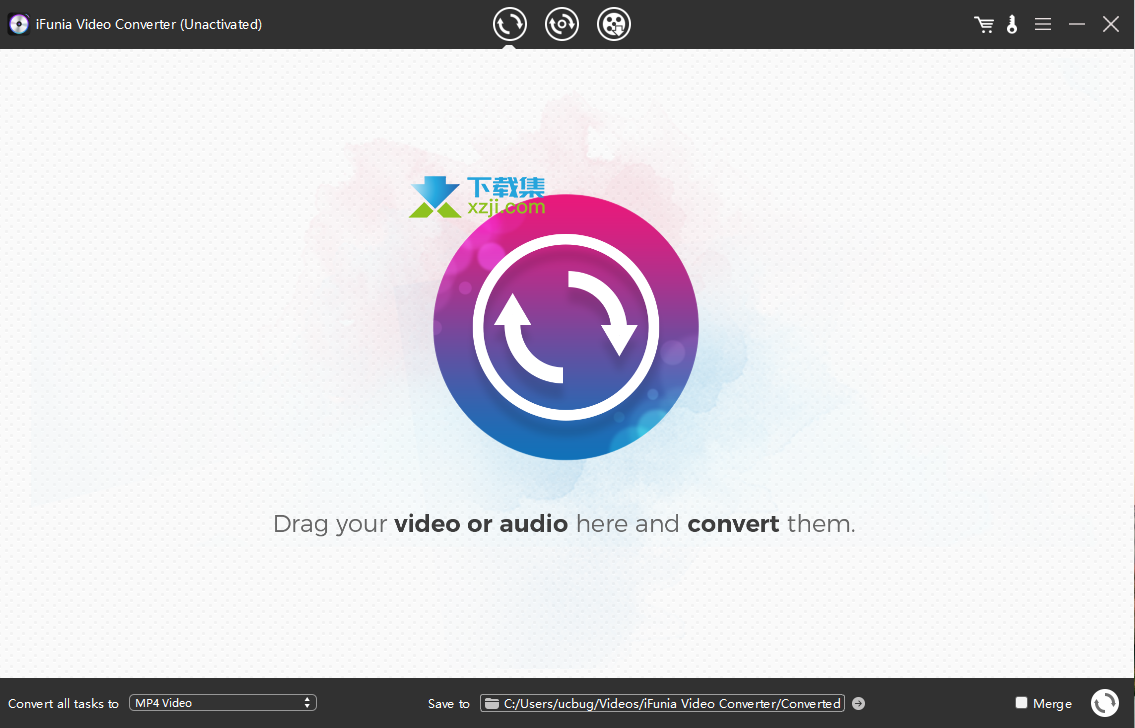Close the iFunia Video Converter window
Image resolution: width=1135 pixels, height=728 pixels.
(x=1111, y=24)
